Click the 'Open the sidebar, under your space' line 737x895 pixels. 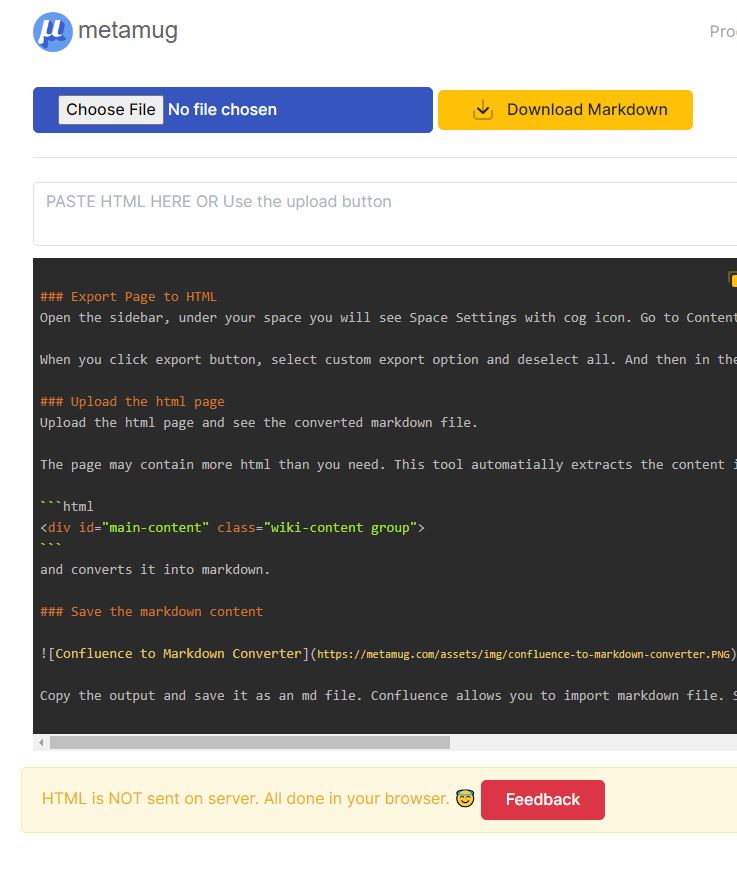pos(388,318)
